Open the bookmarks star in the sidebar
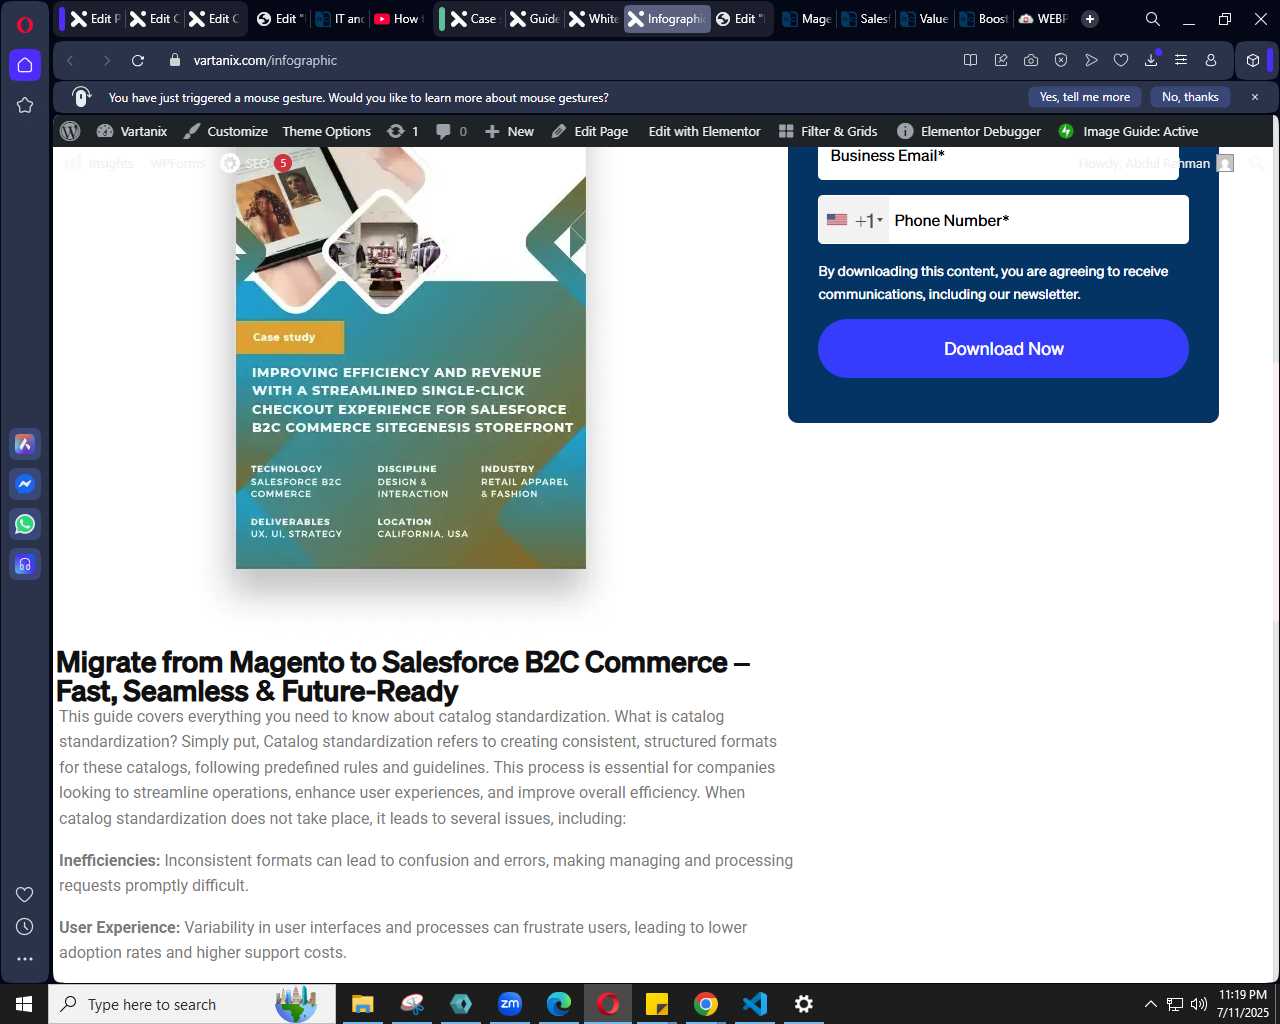 tap(25, 105)
